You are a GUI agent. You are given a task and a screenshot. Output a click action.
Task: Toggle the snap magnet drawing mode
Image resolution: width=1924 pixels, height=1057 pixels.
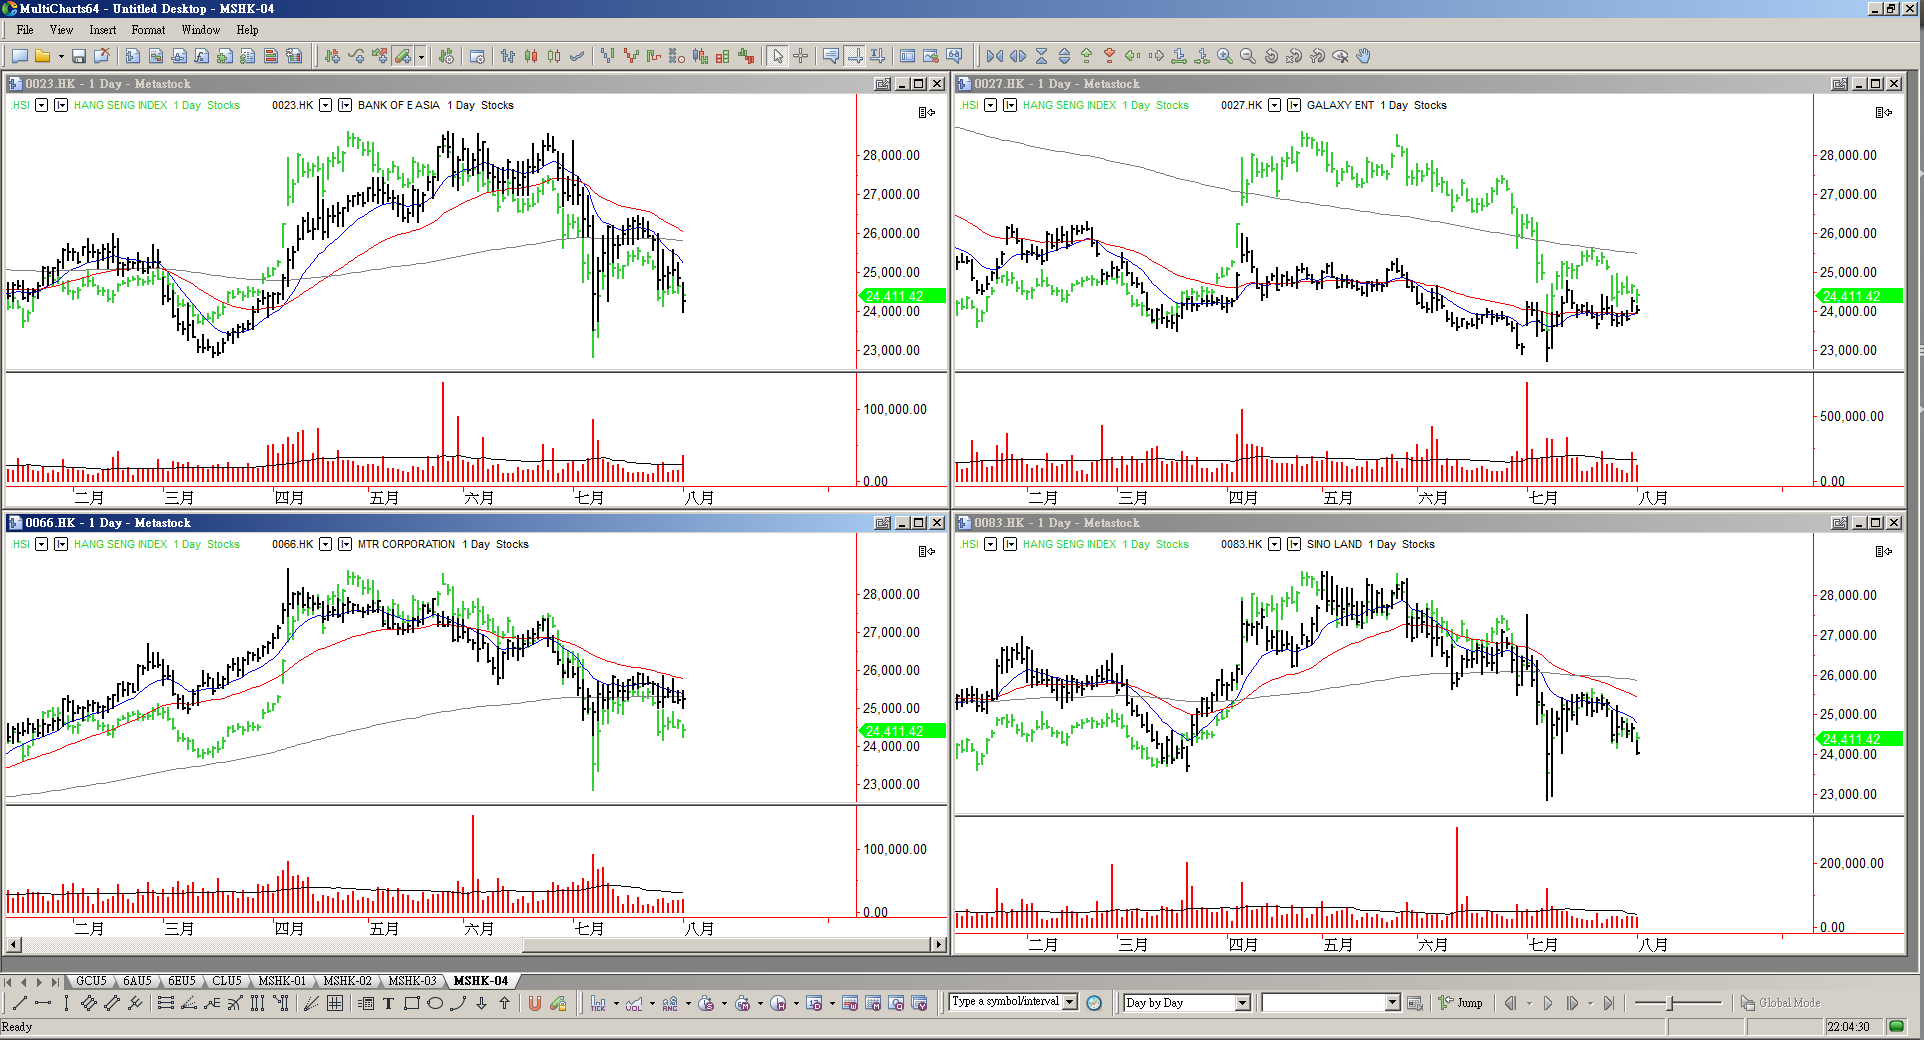(x=535, y=1004)
